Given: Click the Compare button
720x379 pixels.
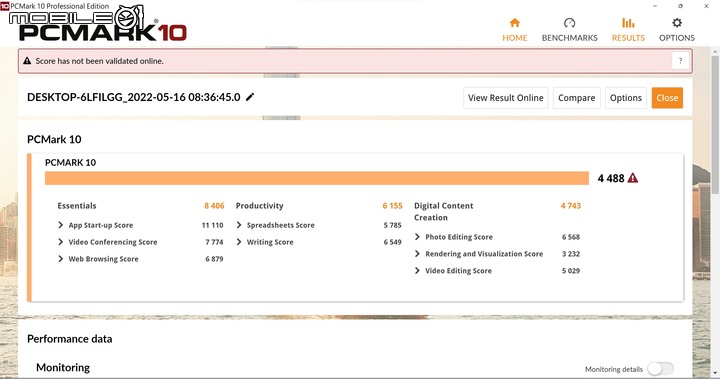Looking at the screenshot, I should coord(576,98).
